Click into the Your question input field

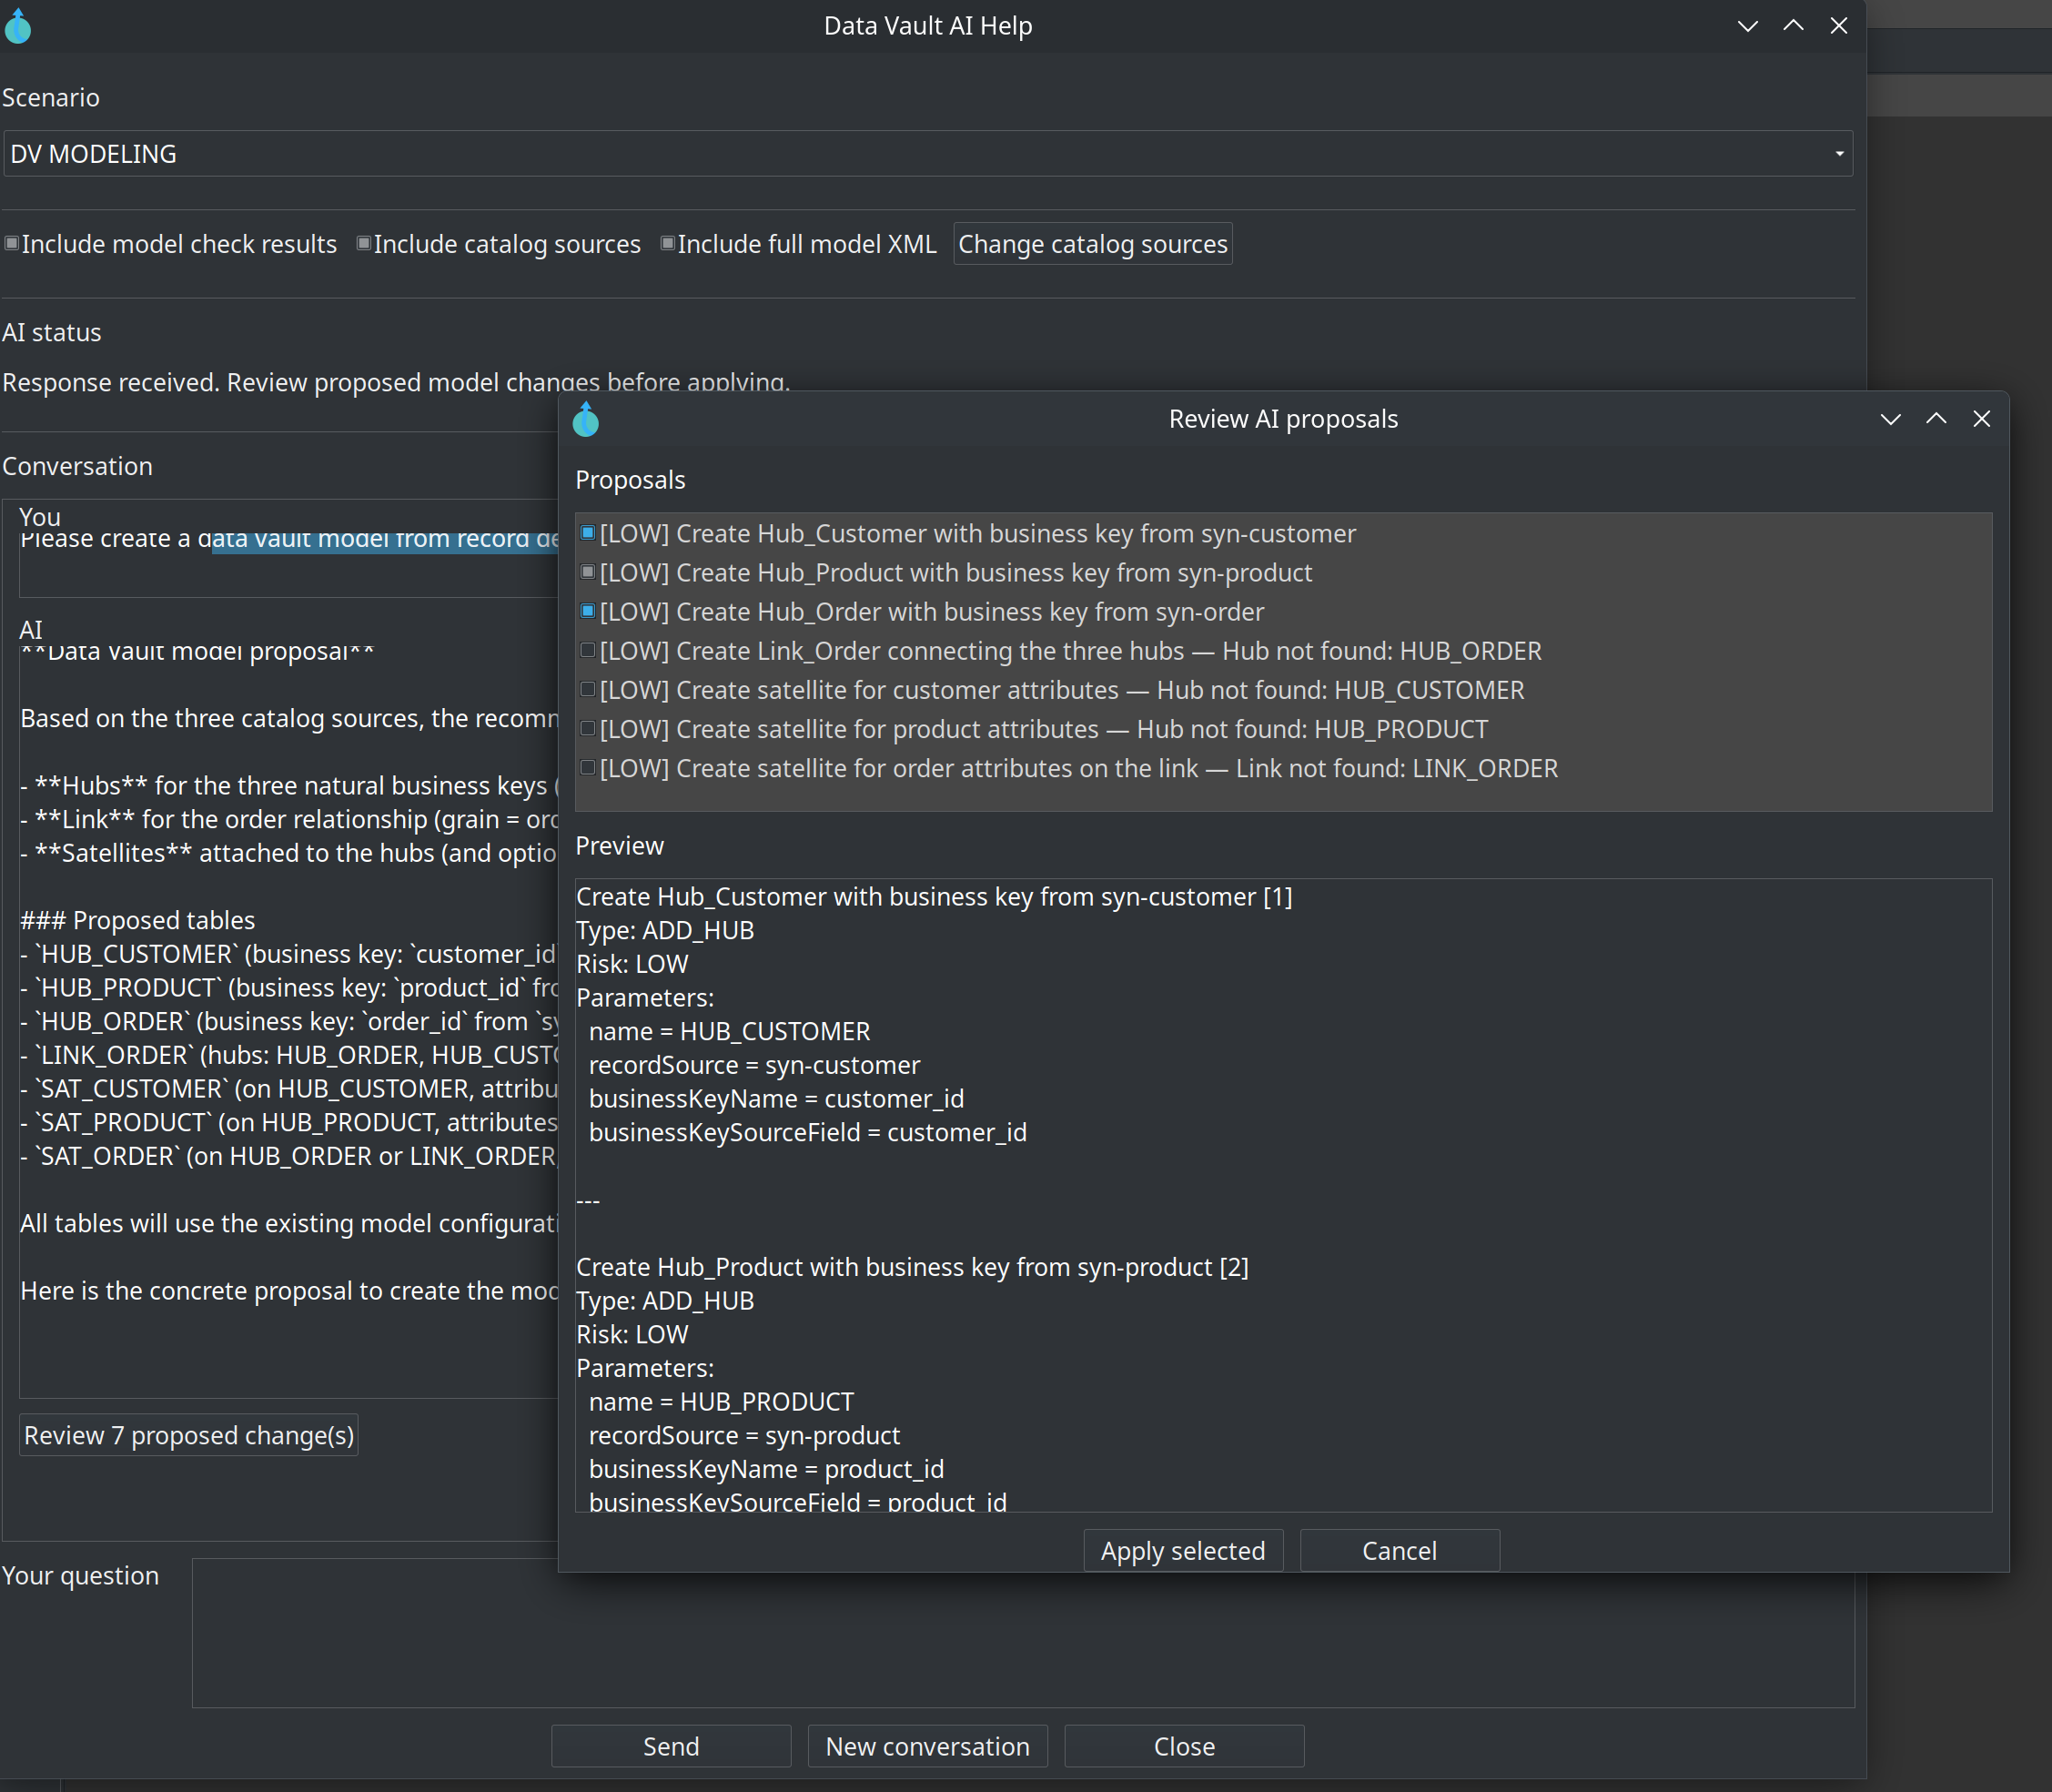1023,1633
